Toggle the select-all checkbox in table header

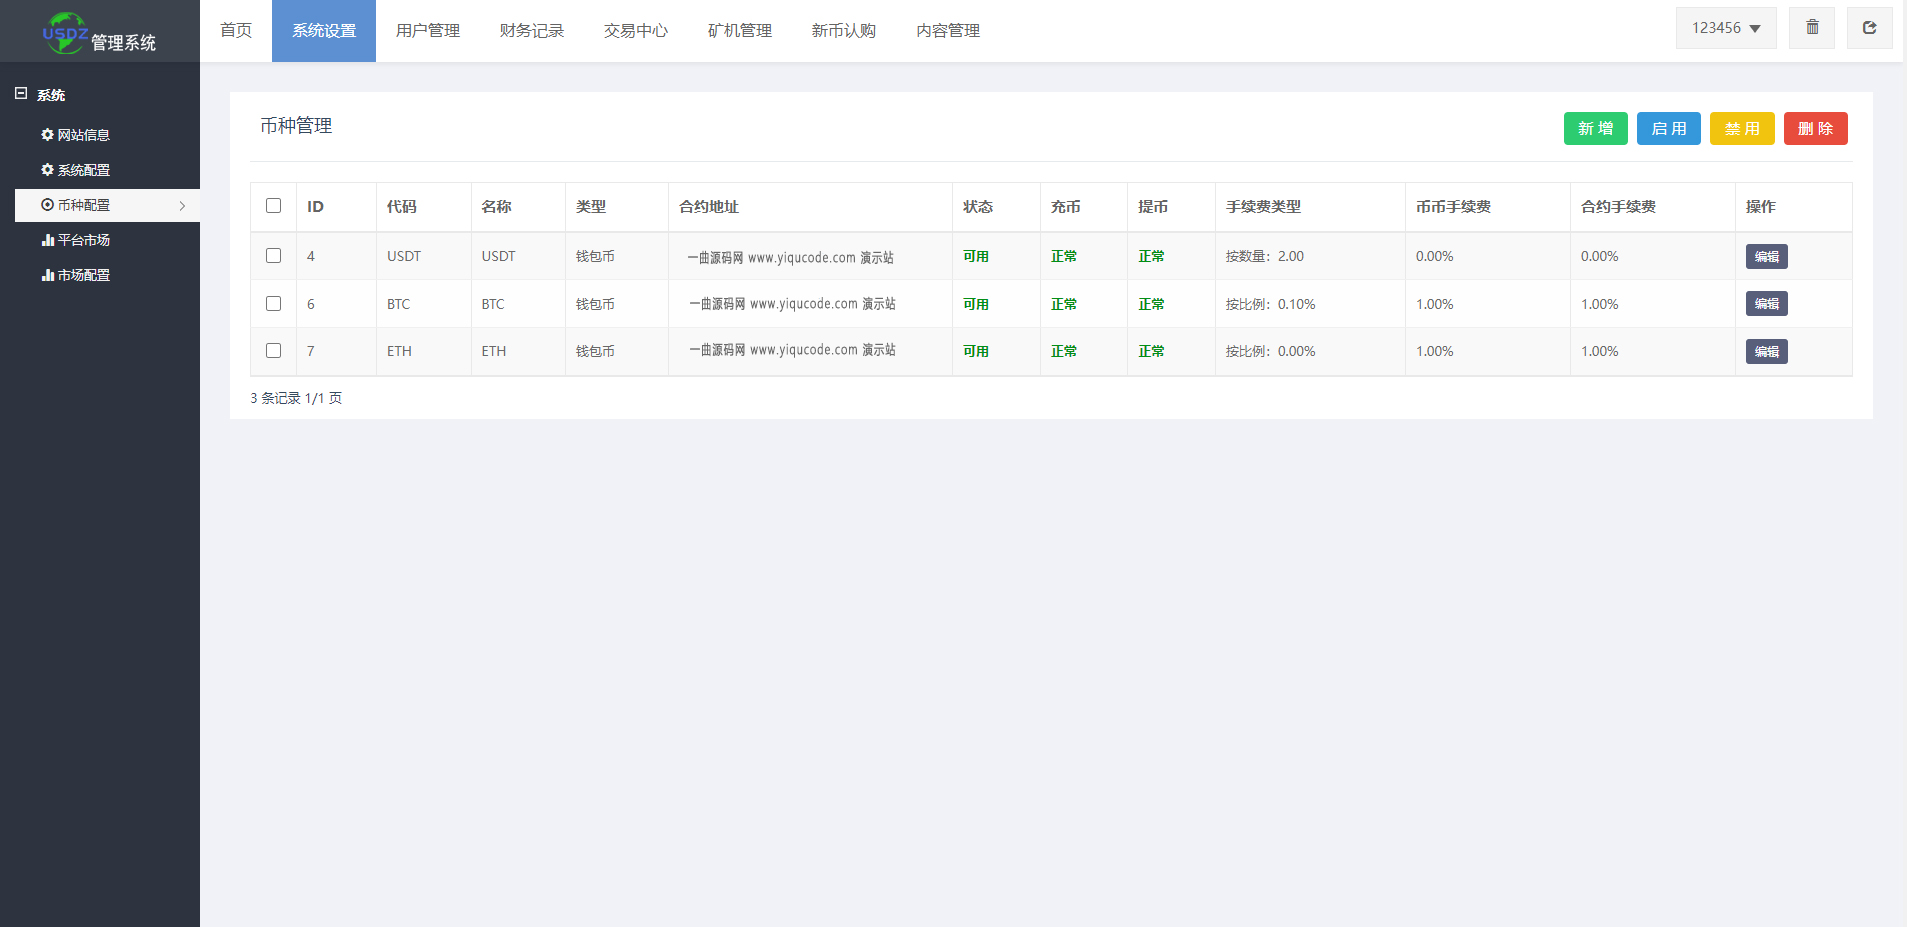point(273,206)
